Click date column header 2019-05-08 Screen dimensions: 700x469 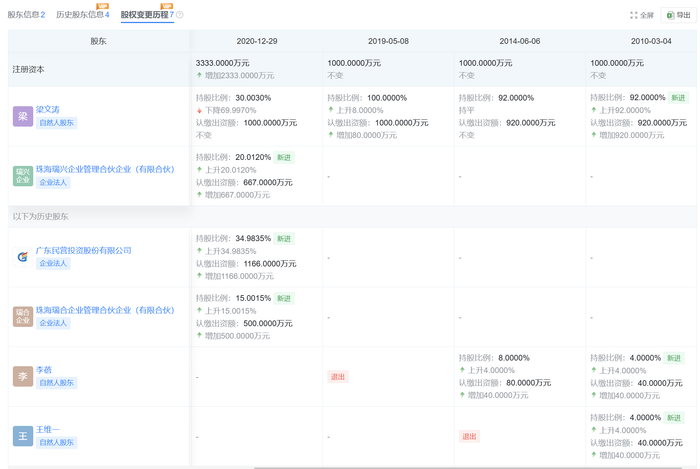tap(388, 41)
